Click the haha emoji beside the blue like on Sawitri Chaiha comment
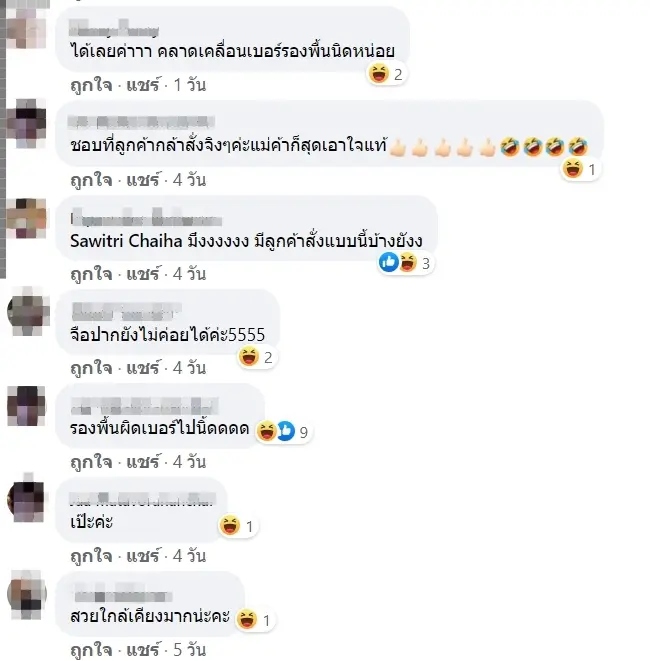650x661 pixels. pos(408,262)
